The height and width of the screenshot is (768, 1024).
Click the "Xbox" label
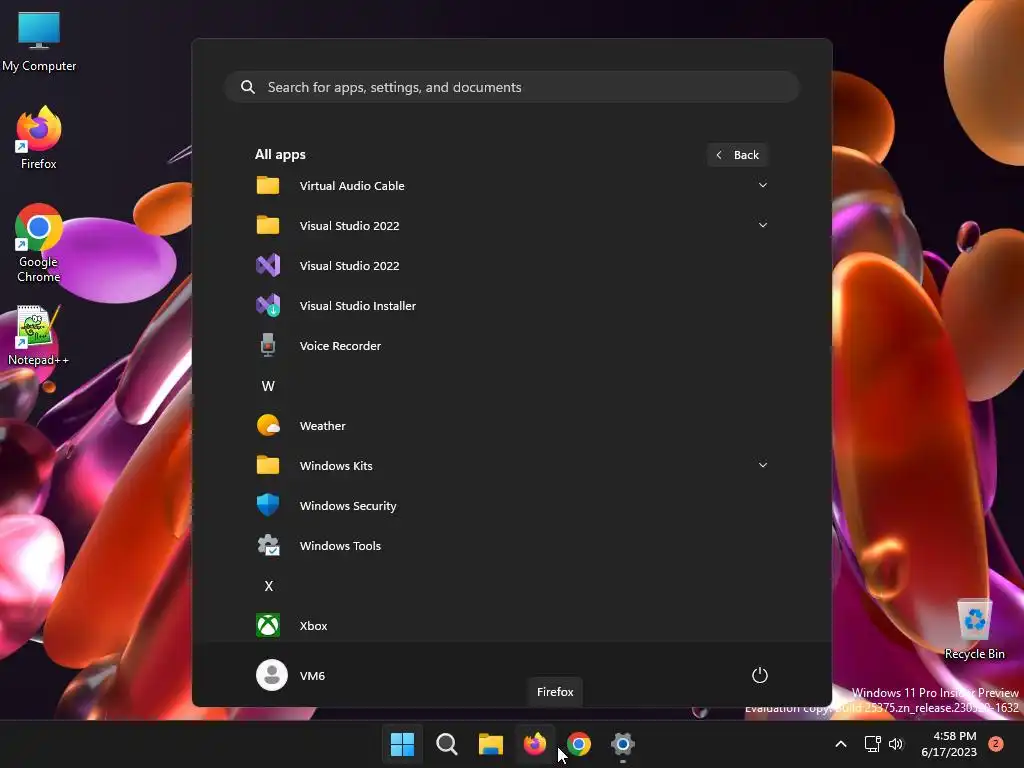point(313,625)
